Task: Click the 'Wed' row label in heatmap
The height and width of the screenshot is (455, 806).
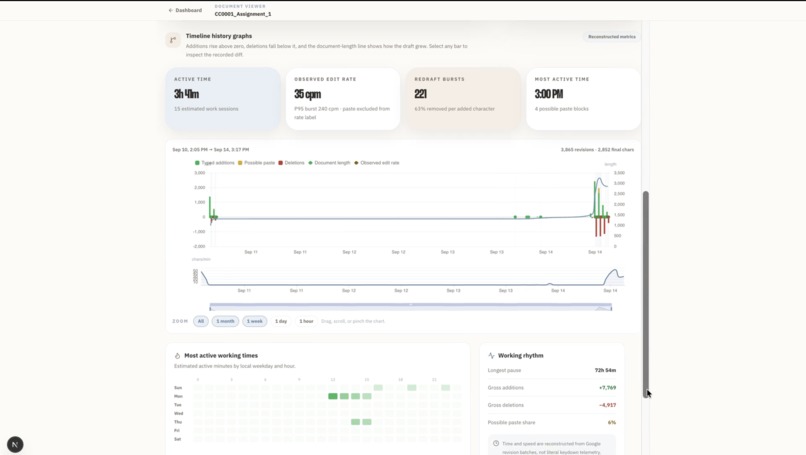Action: pyautogui.click(x=178, y=413)
